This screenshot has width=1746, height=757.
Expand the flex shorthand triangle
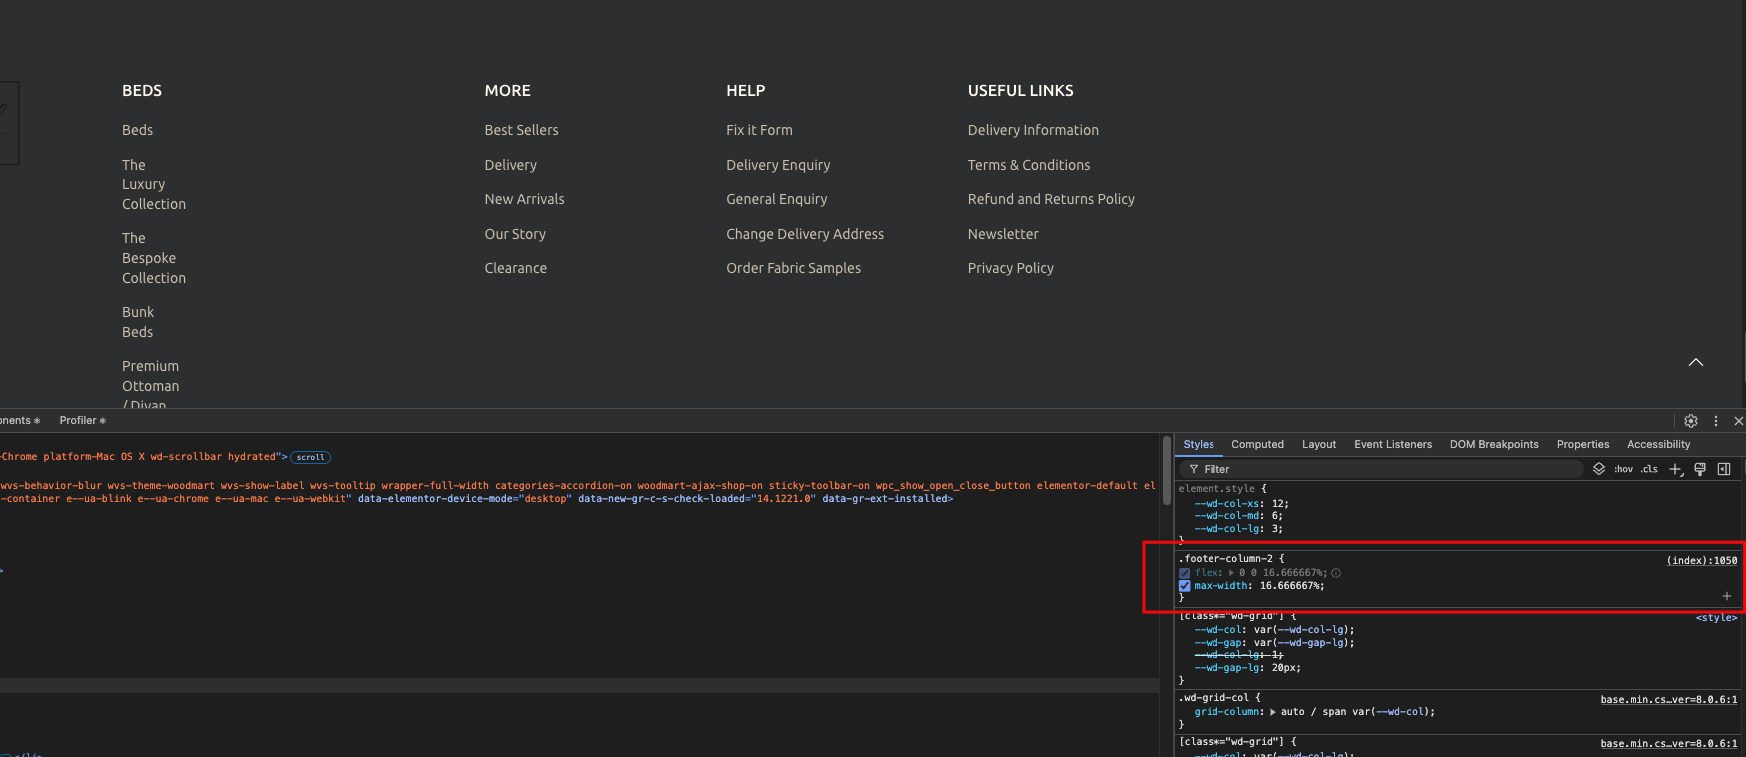click(1231, 573)
